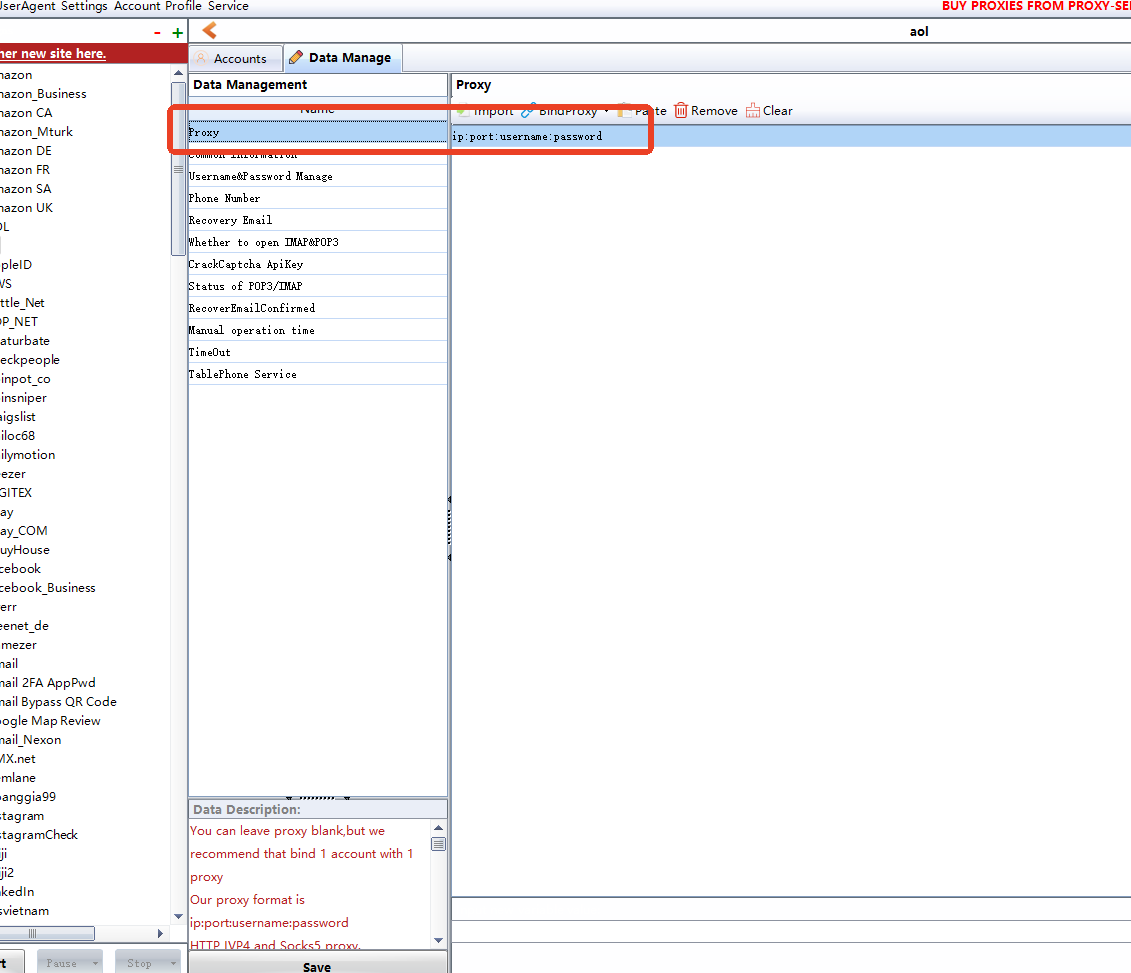Select Amazon UK in site list
Screen dimensions: 1131x973
27,208
